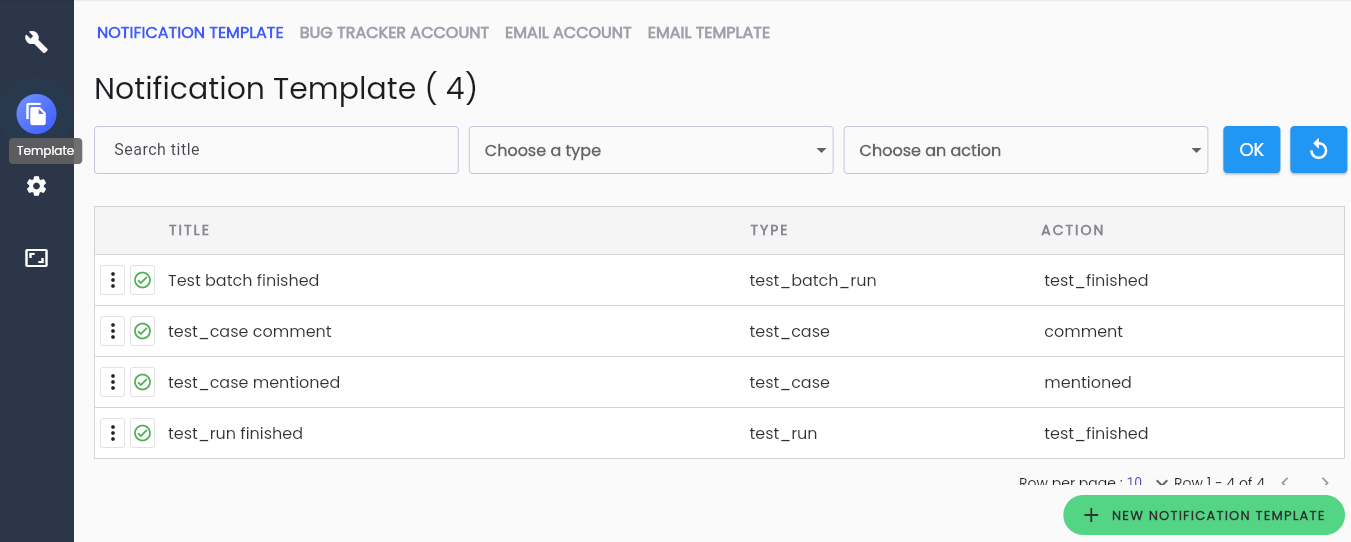Click the reset filters refresh button

[x=1318, y=150]
